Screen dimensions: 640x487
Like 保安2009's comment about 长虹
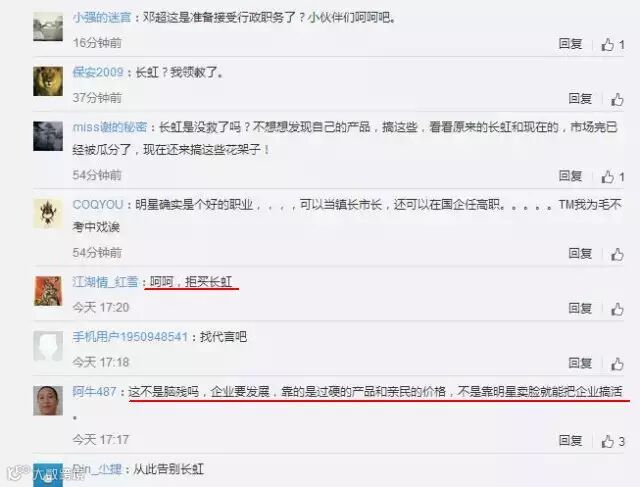(617, 99)
